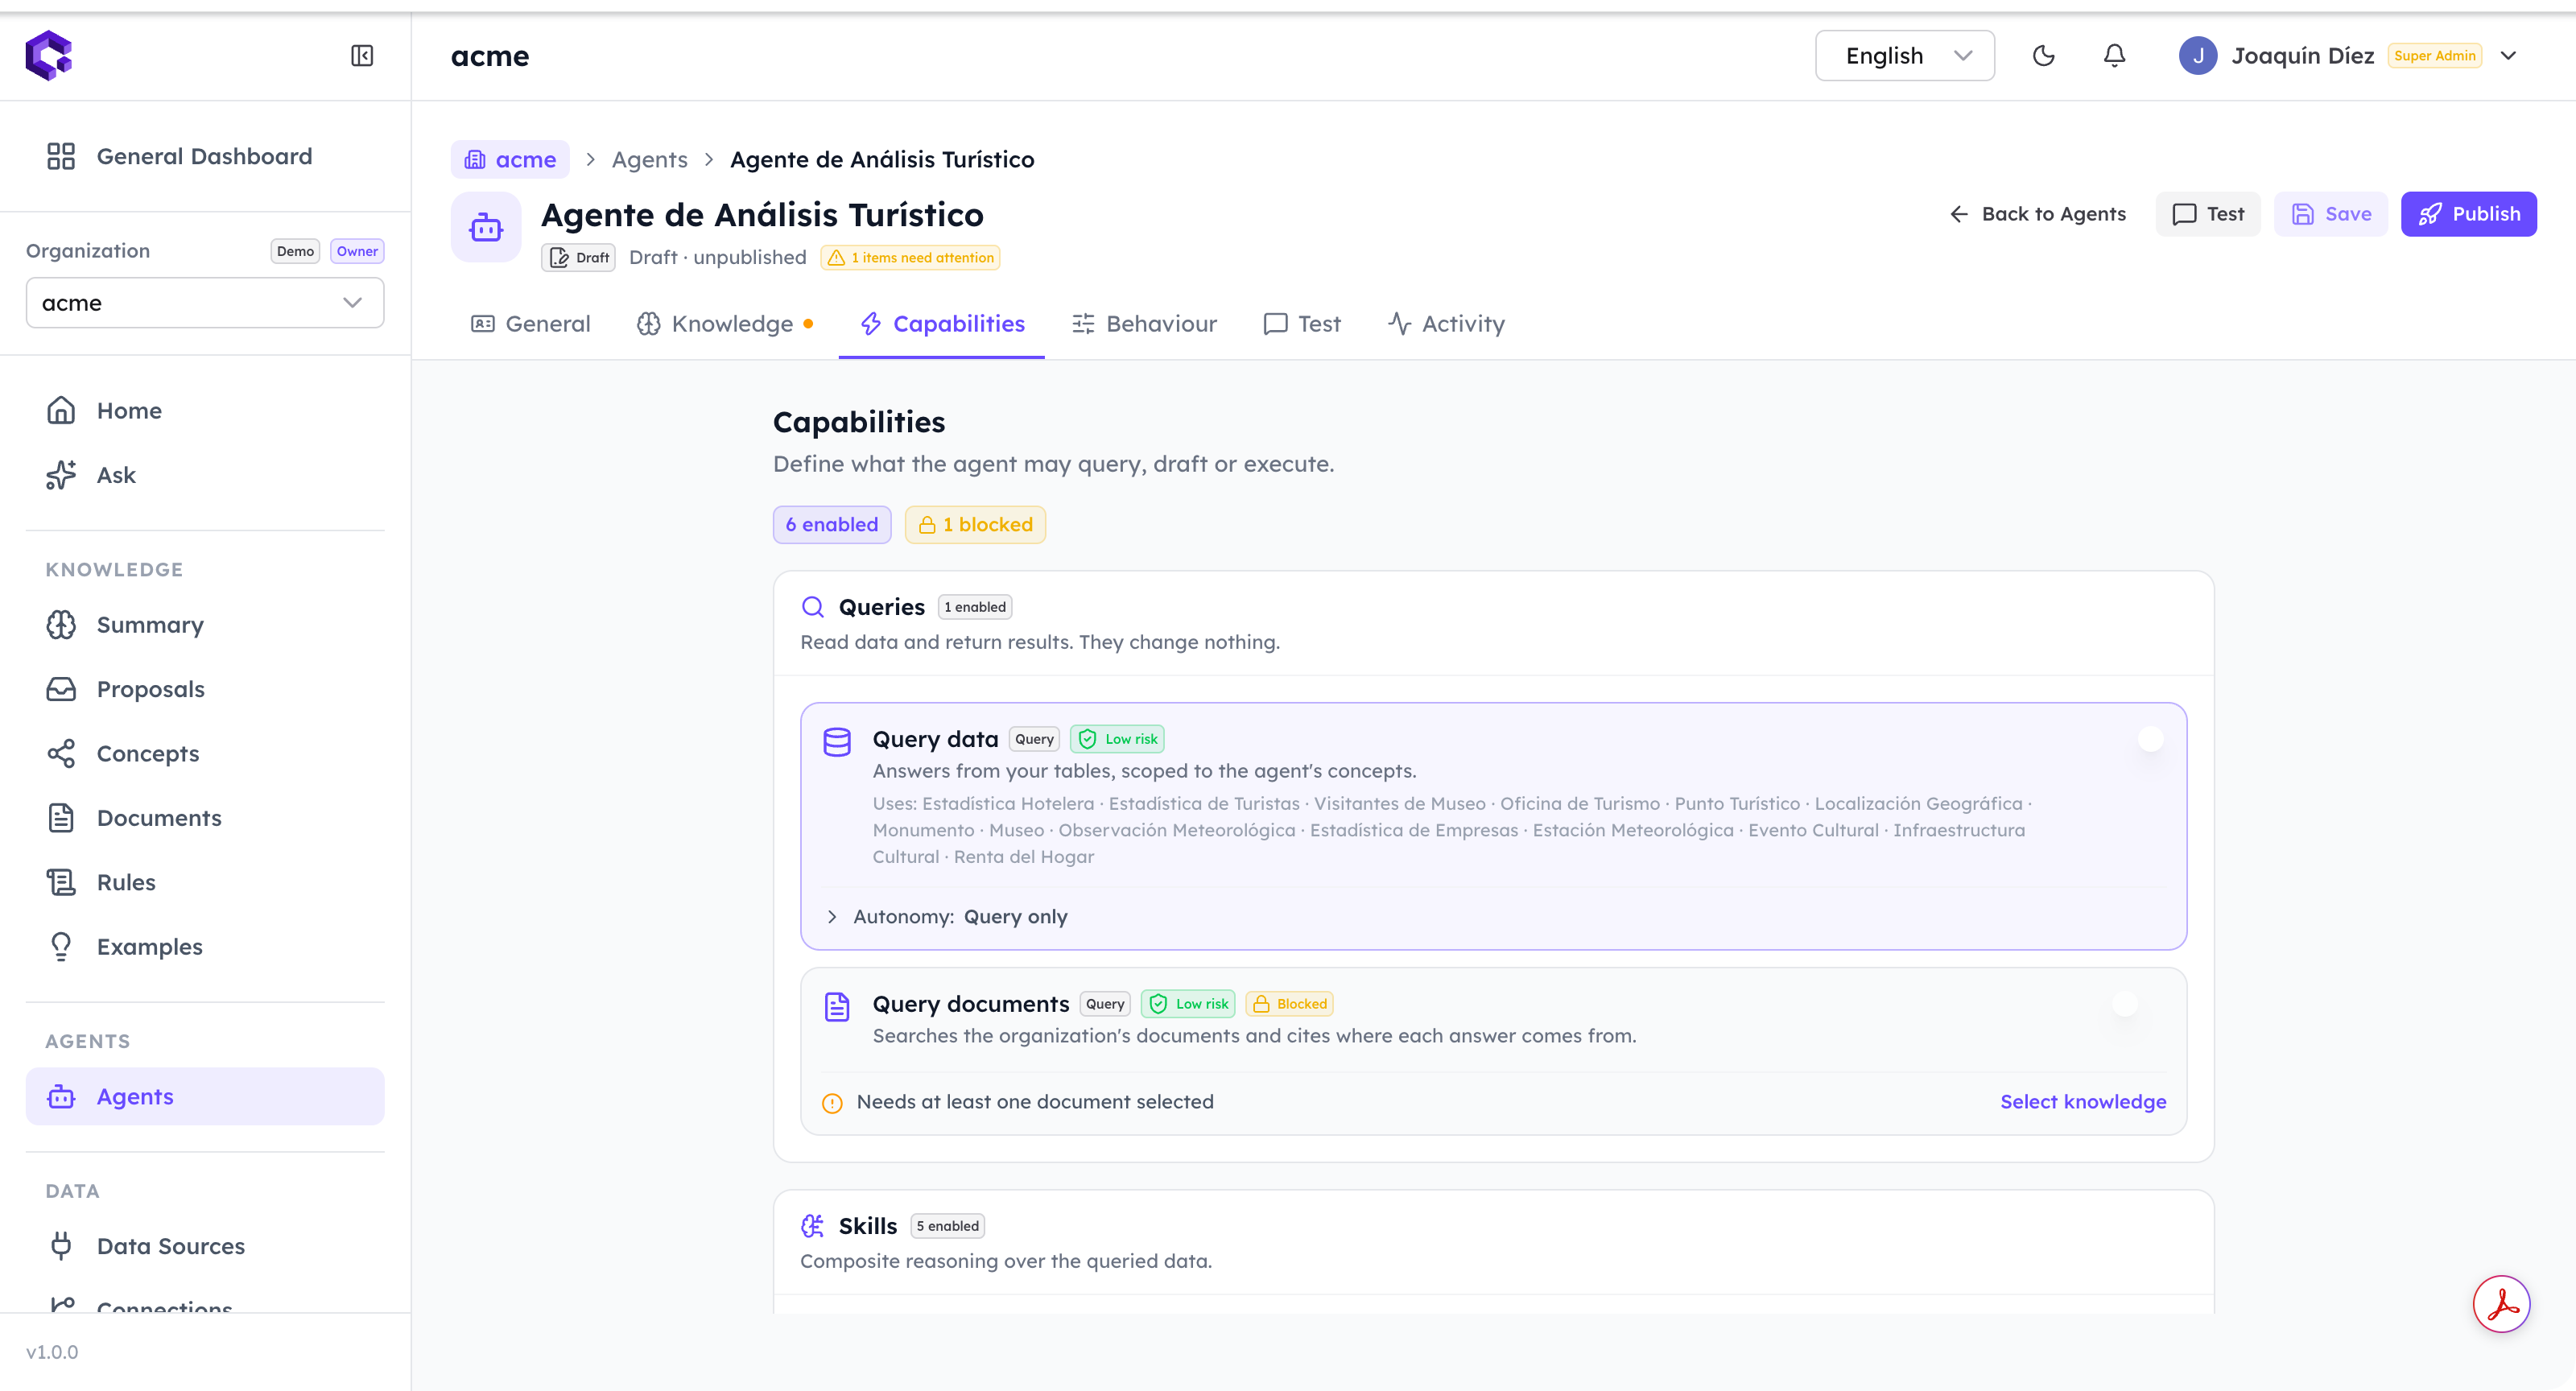Click the 'Demo' organization badge
This screenshot has height=1391, width=2576.
pyautogui.click(x=295, y=251)
